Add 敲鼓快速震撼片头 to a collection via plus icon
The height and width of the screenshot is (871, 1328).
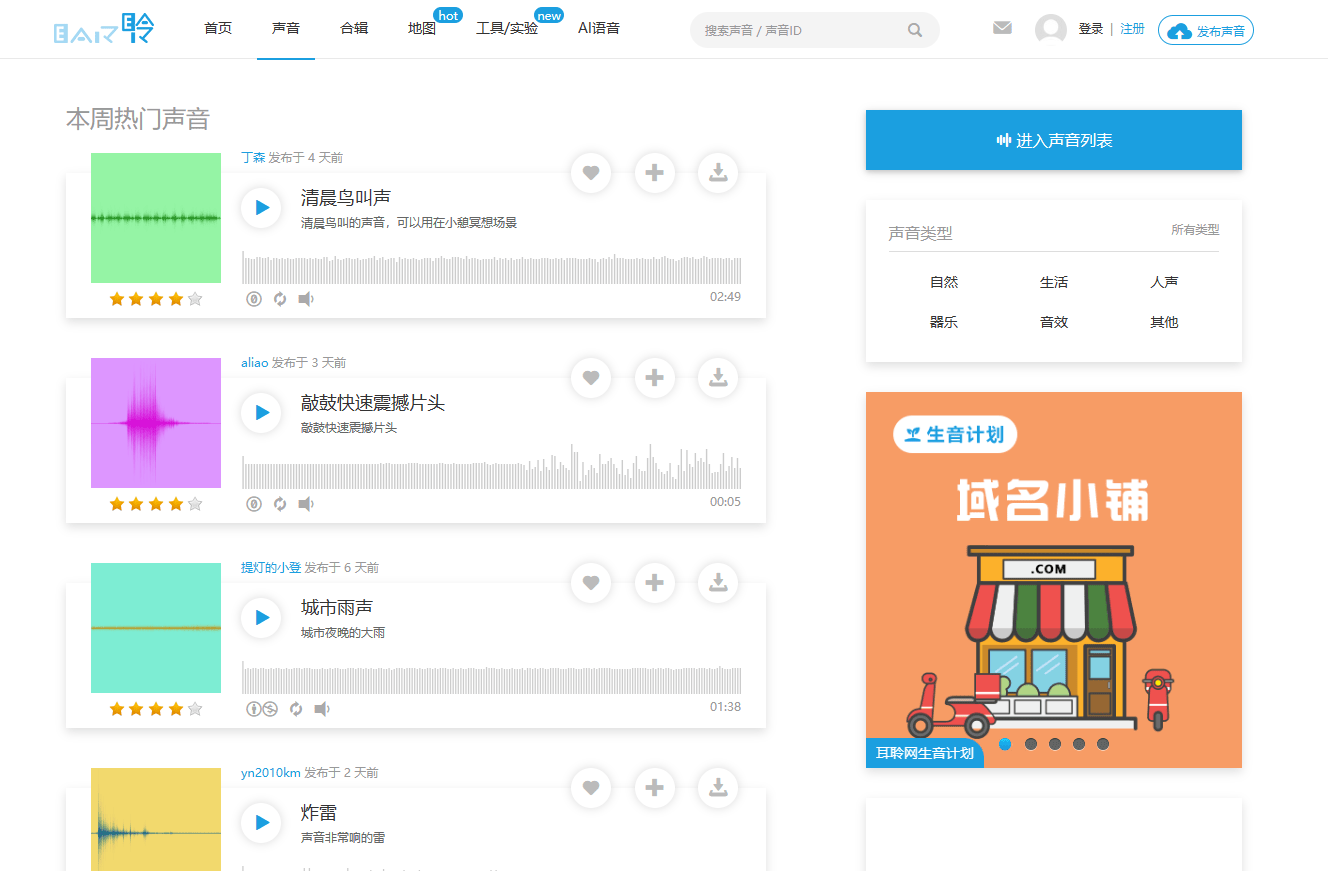[x=654, y=378]
